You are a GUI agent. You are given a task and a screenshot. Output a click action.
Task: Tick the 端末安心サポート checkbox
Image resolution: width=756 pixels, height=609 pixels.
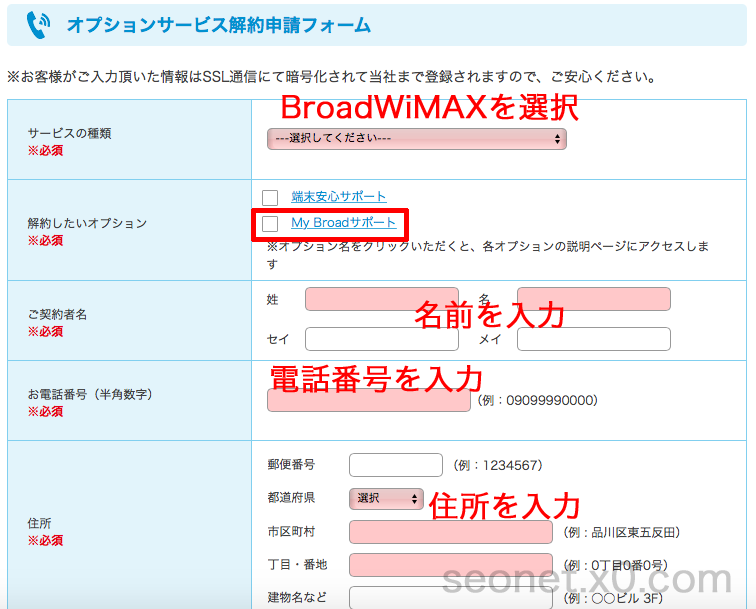click(x=270, y=197)
